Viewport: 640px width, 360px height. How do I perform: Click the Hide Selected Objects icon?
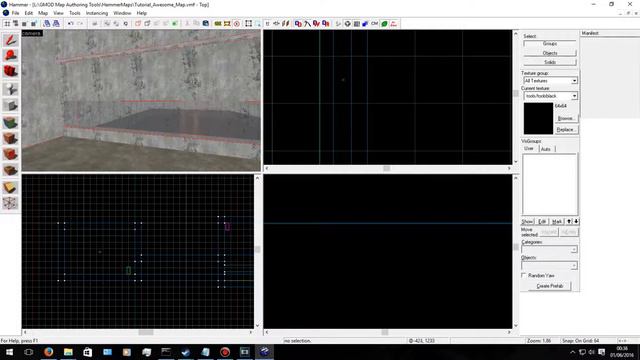(138, 24)
